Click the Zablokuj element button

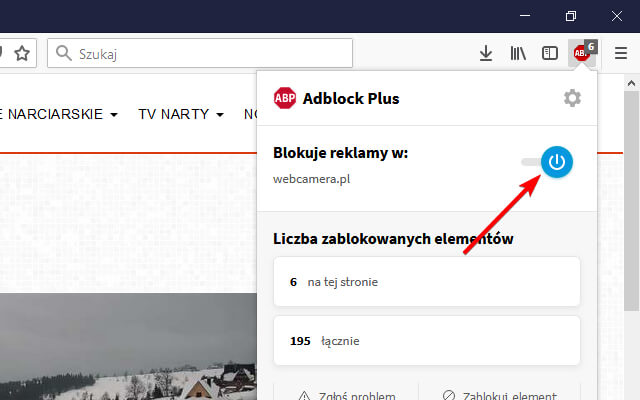point(500,394)
